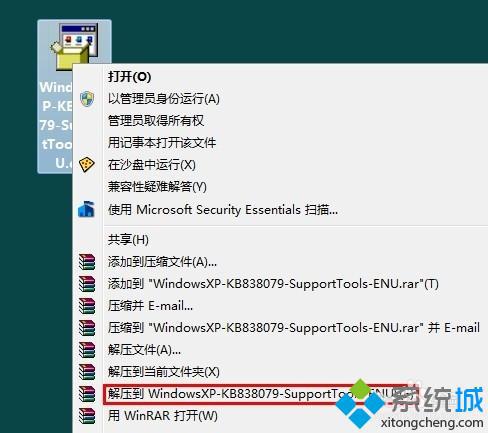Click WinRAR icon beside 用 WinRAR 打开(W)
The width and height of the screenshot is (488, 433).
pyautogui.click(x=87, y=416)
